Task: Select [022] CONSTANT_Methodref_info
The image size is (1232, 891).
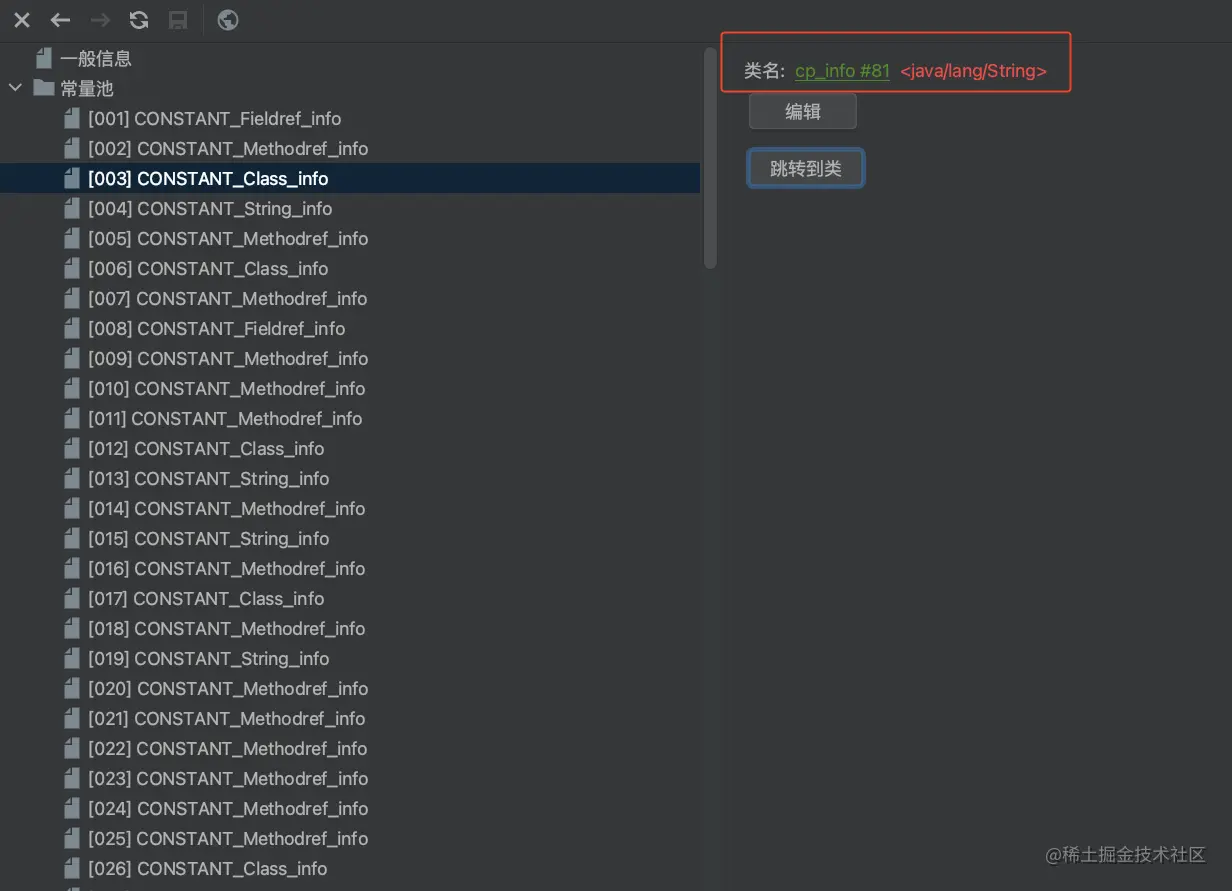Action: coord(350,748)
